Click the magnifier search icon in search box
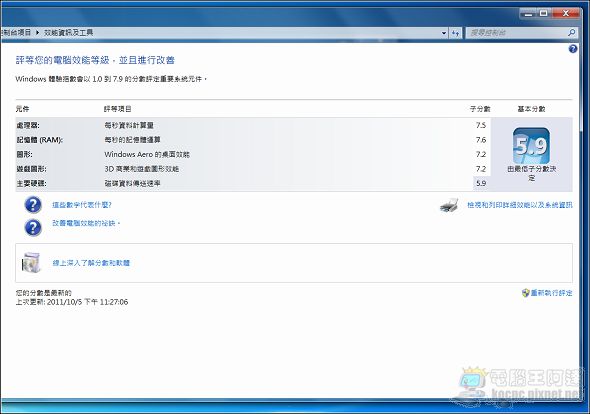The image size is (590, 414). [572, 33]
